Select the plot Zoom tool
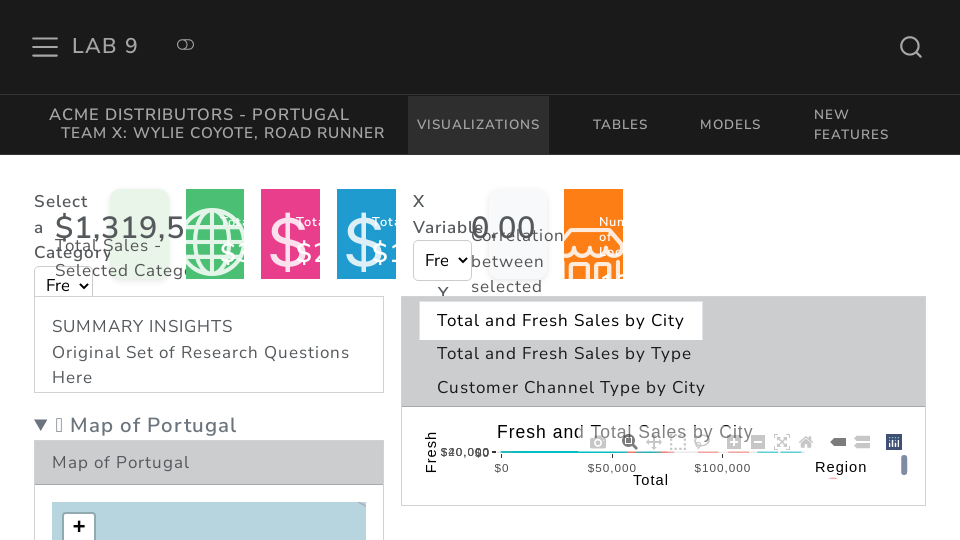This screenshot has height=540, width=960. tap(629, 442)
